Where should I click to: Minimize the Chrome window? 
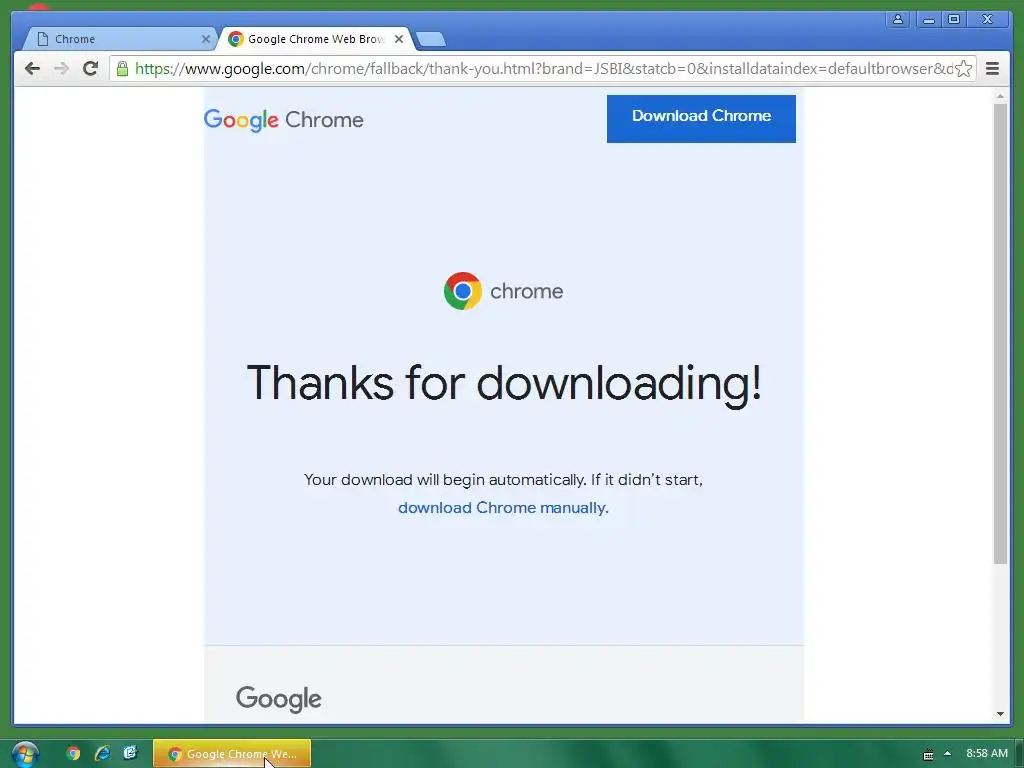[929, 19]
